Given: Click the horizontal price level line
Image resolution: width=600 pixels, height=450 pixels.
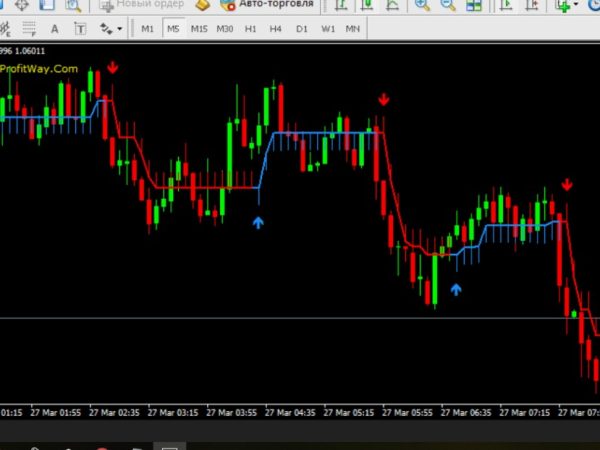Looking at the screenshot, I should pyautogui.click(x=300, y=318).
